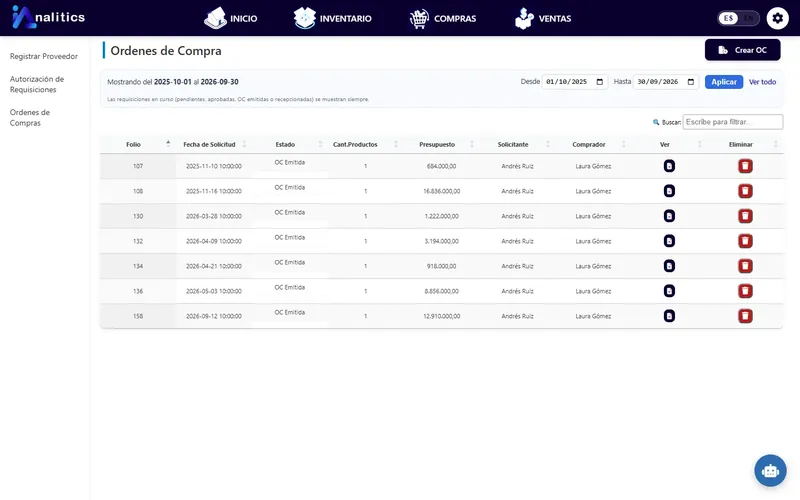Image resolution: width=800 pixels, height=500 pixels.
Task: Delete order folio 108 with trash icon
Action: 745,191
